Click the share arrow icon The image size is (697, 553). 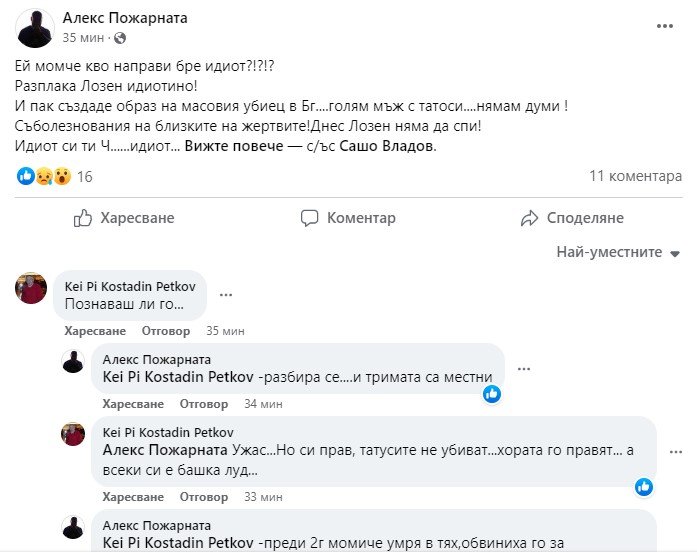[x=530, y=218]
